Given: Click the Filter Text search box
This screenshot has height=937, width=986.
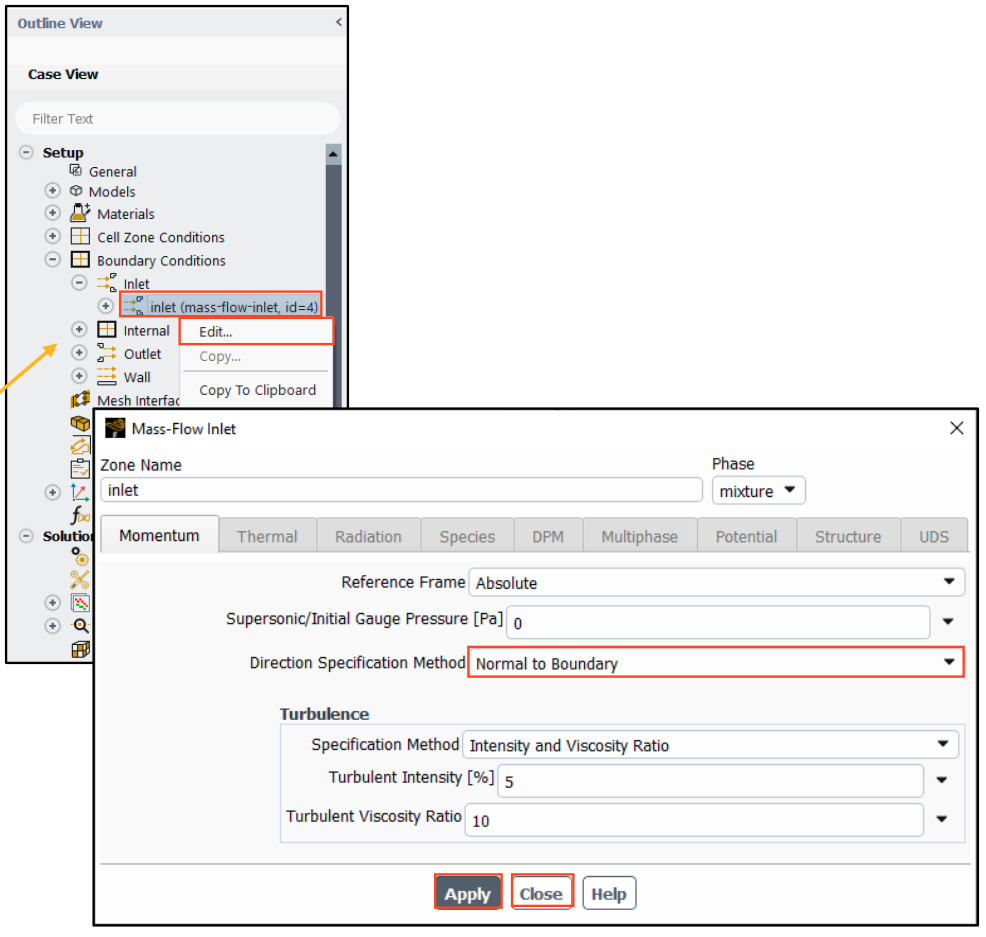Looking at the screenshot, I should [177, 118].
